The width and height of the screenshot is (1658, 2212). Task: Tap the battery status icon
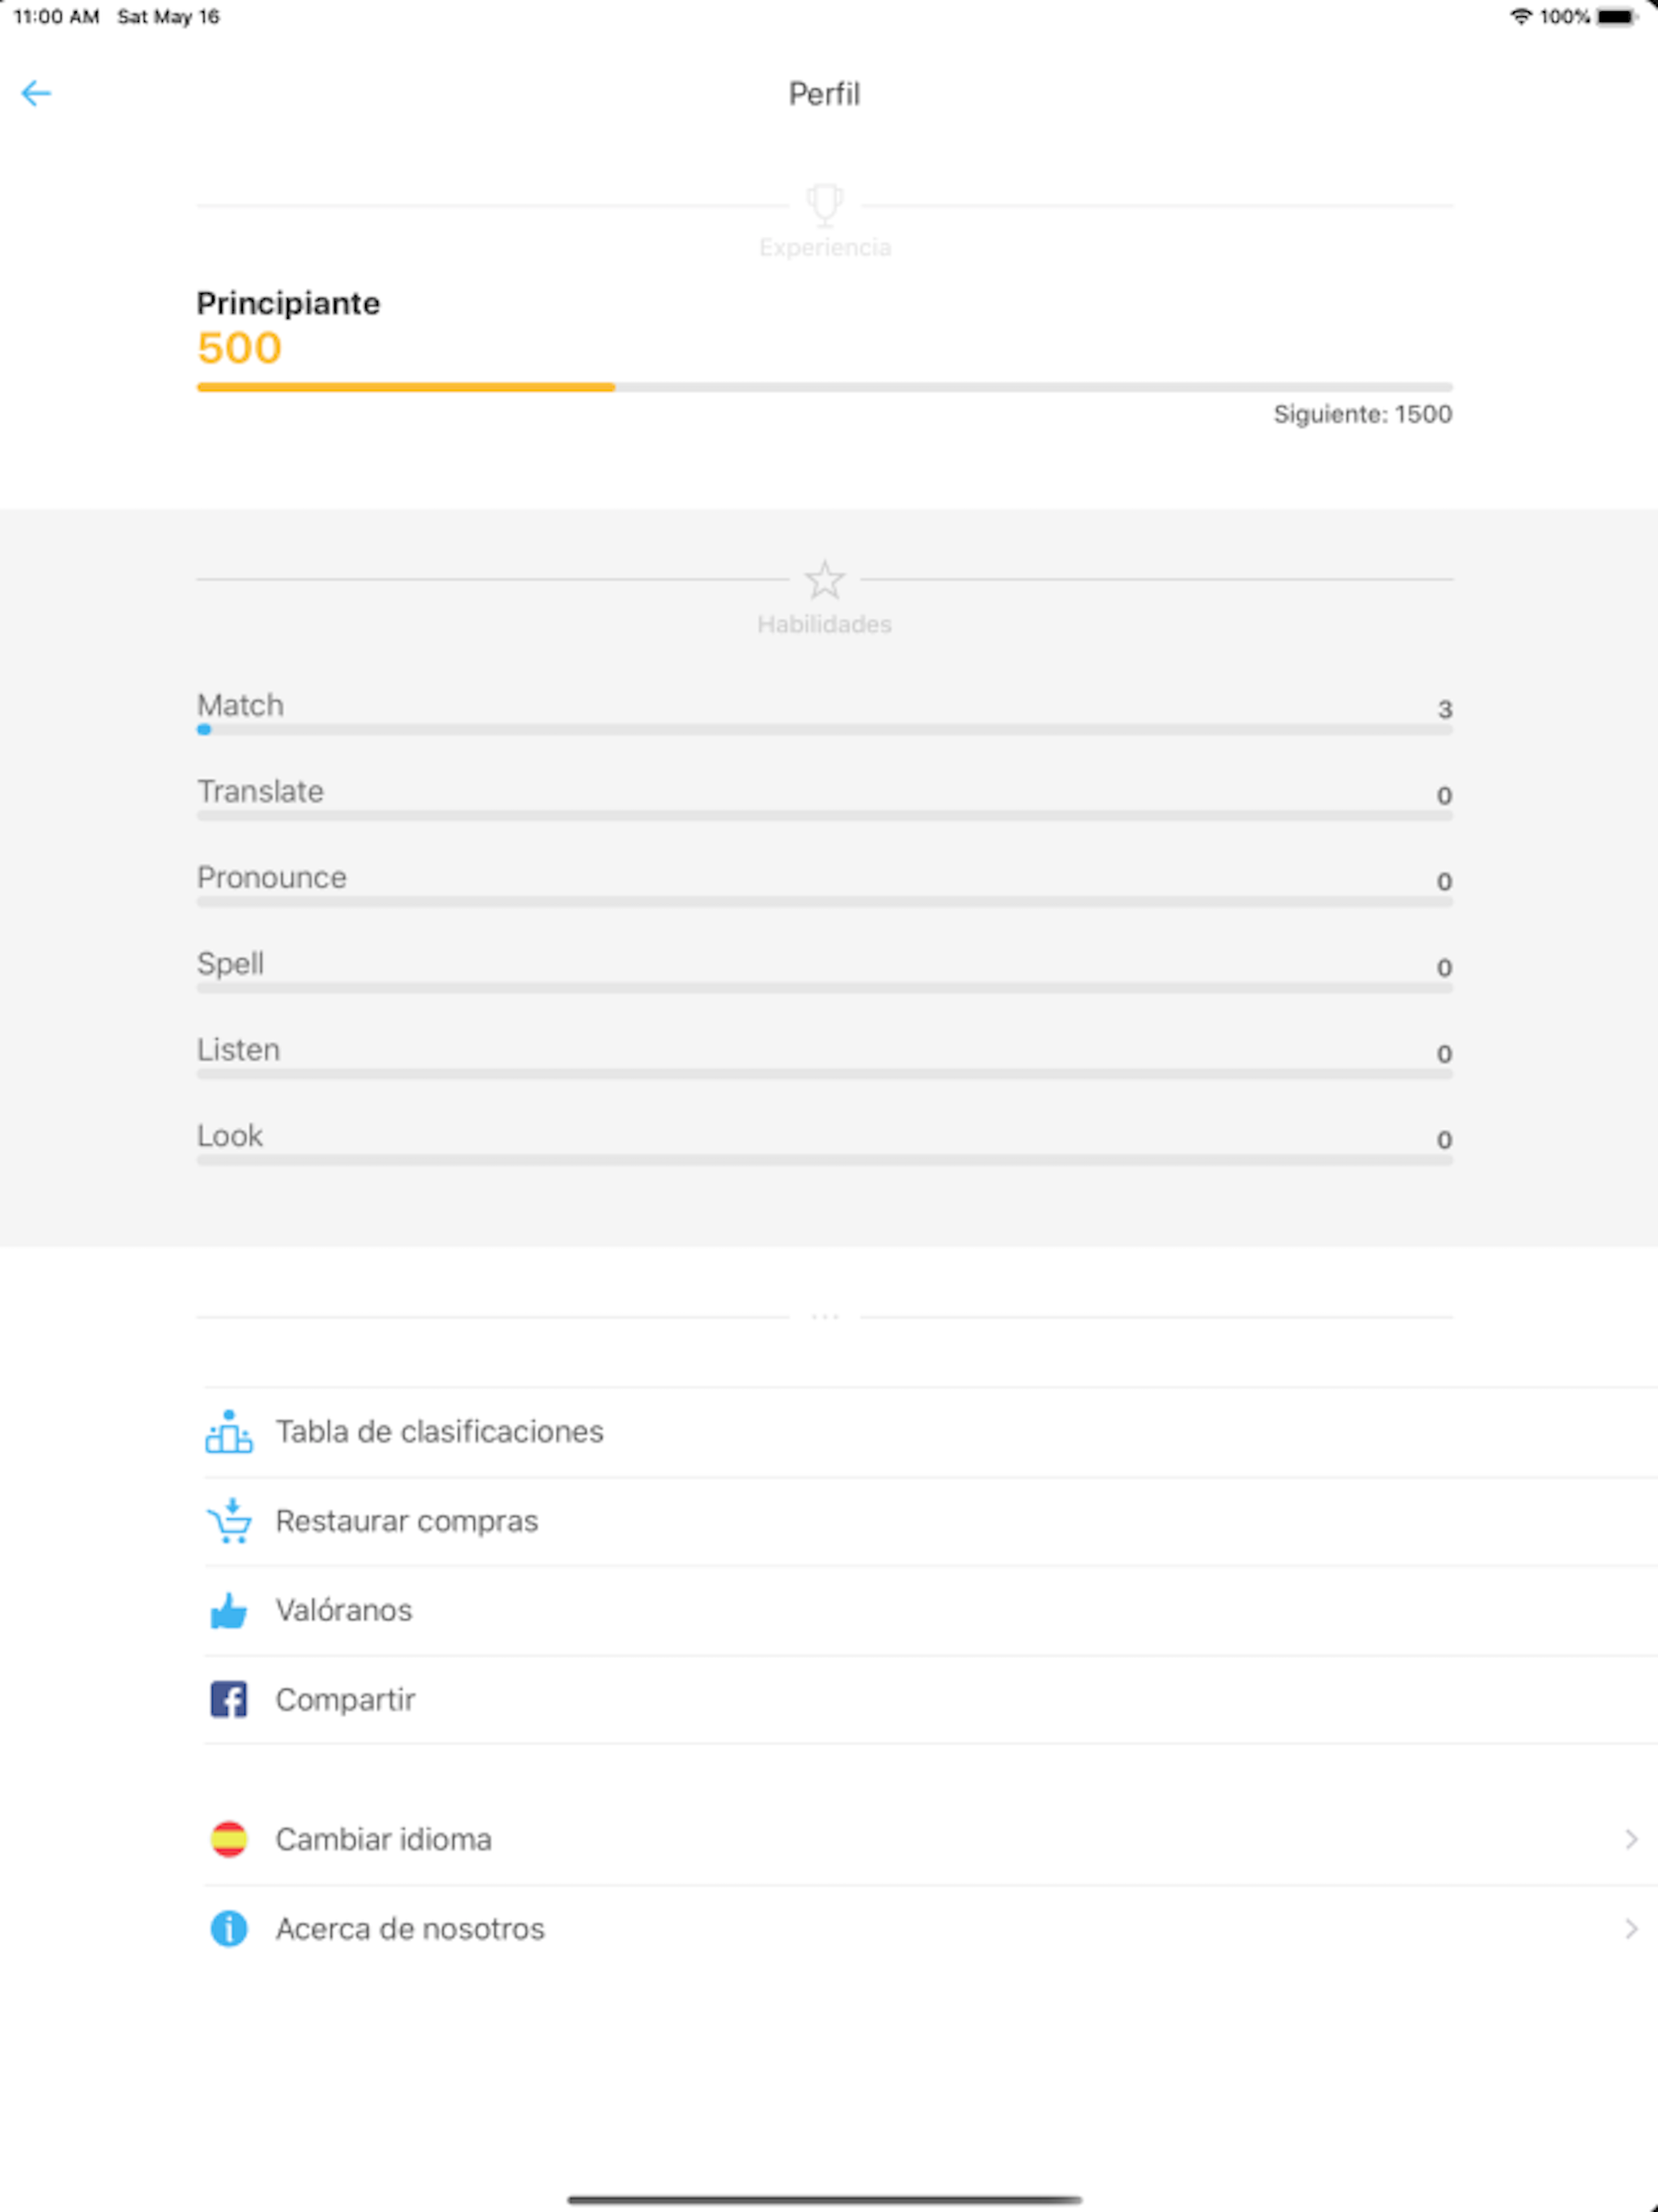click(1616, 16)
